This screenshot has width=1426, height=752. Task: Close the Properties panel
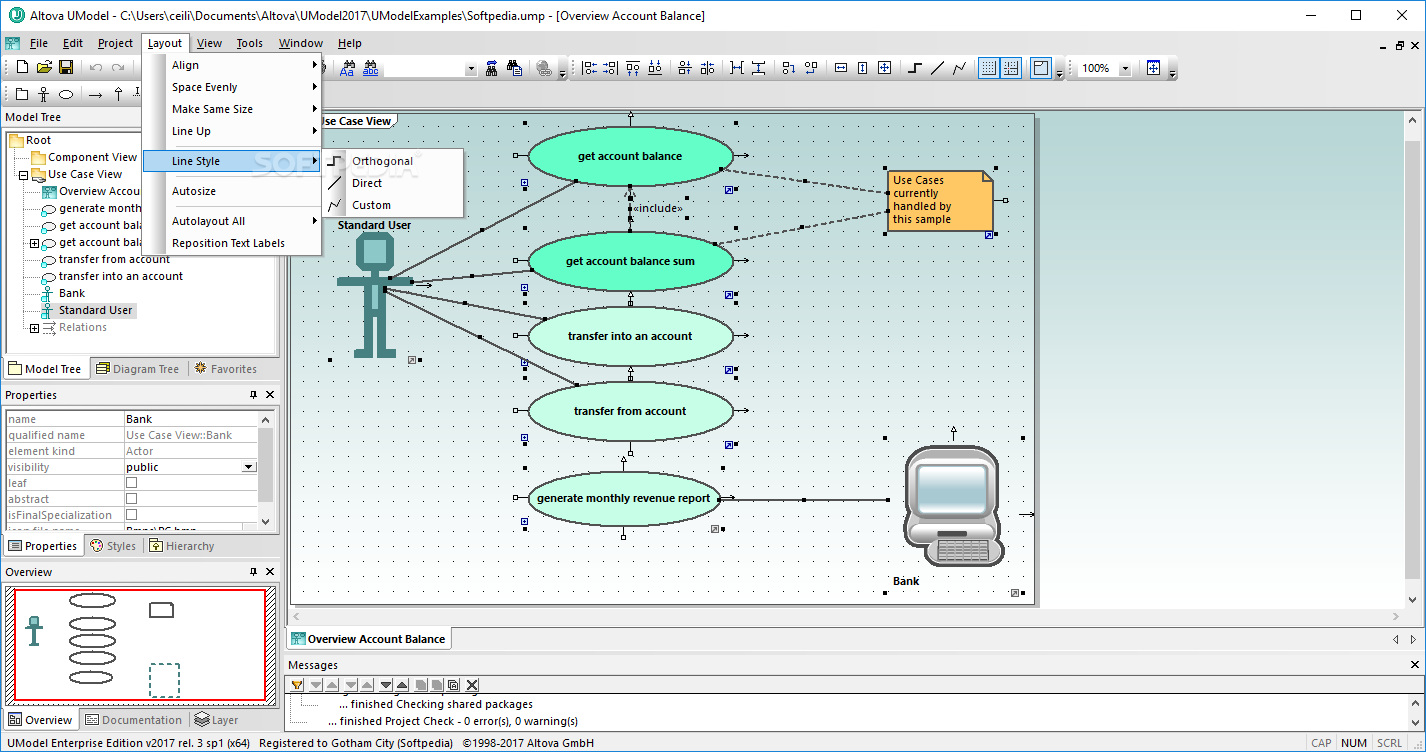tap(270, 395)
